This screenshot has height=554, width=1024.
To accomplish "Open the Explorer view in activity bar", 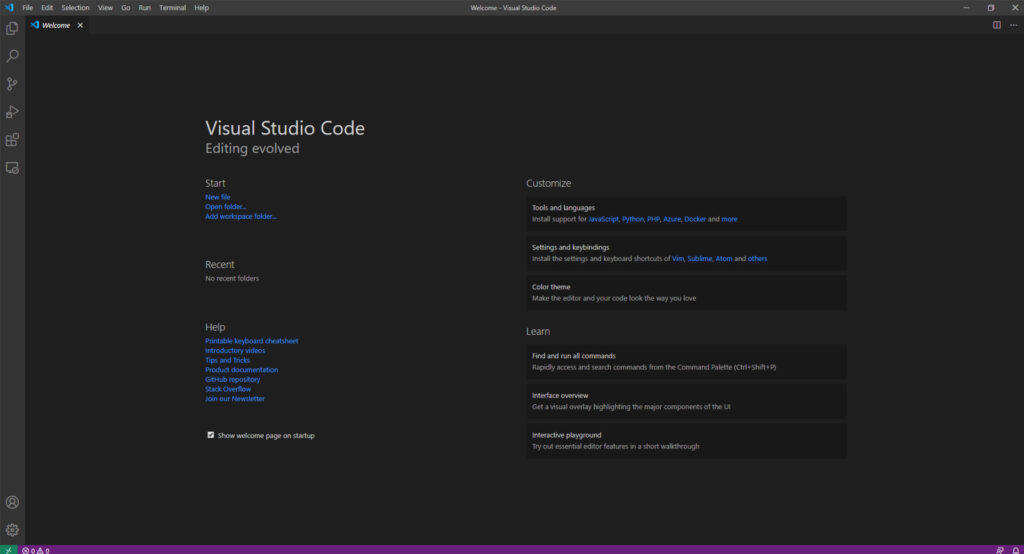I will (x=12, y=28).
